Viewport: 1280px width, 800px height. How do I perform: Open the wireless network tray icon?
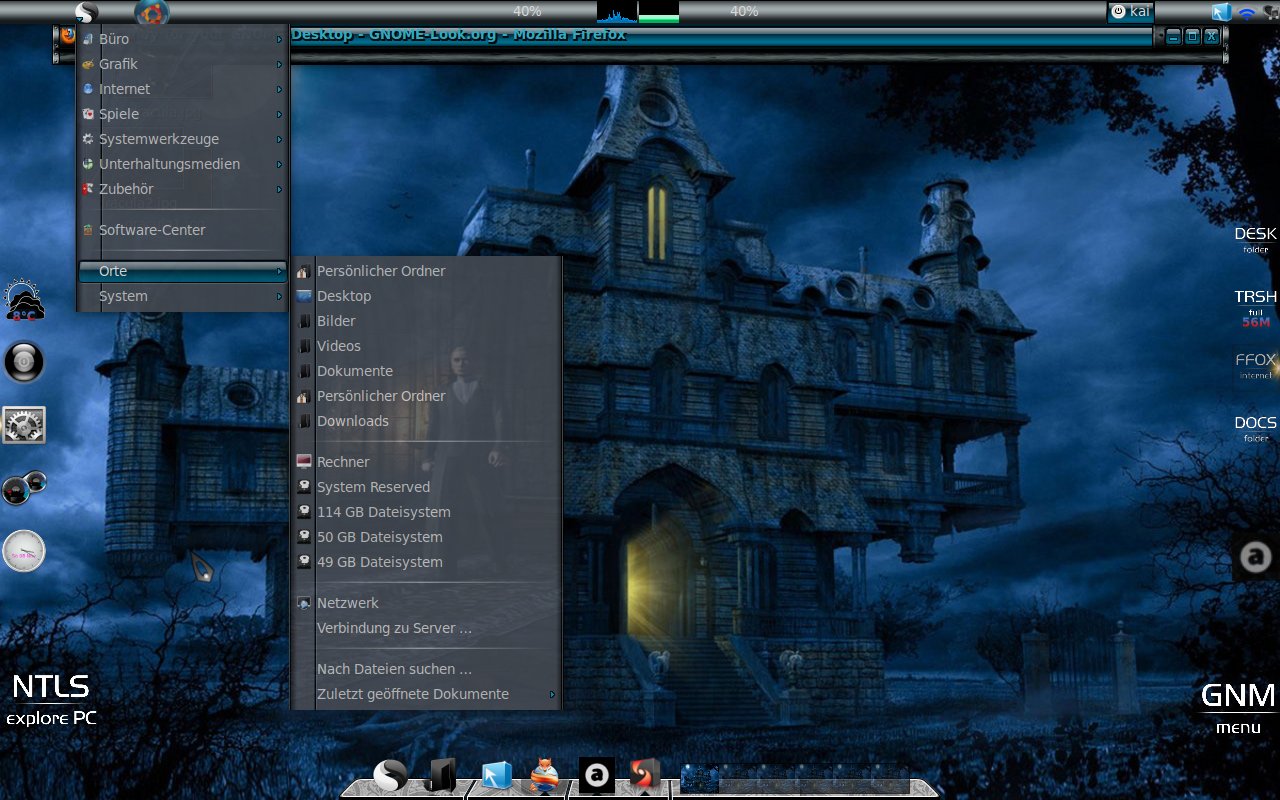(x=1247, y=13)
